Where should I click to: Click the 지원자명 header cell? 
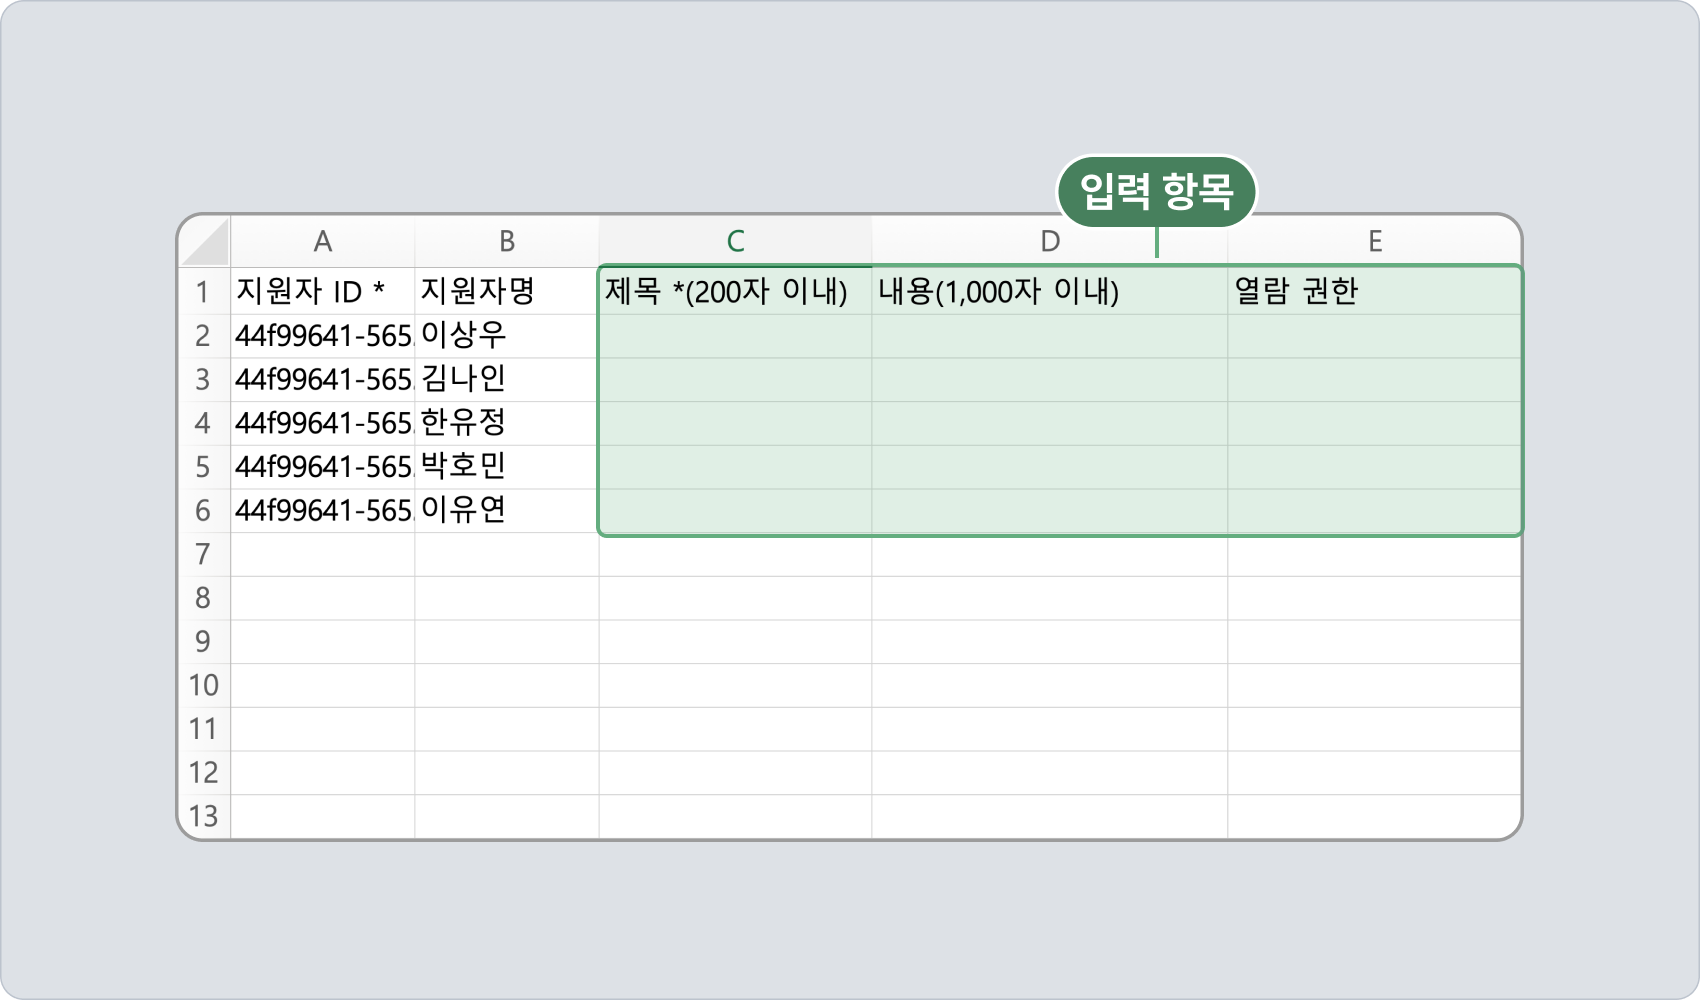[507, 292]
